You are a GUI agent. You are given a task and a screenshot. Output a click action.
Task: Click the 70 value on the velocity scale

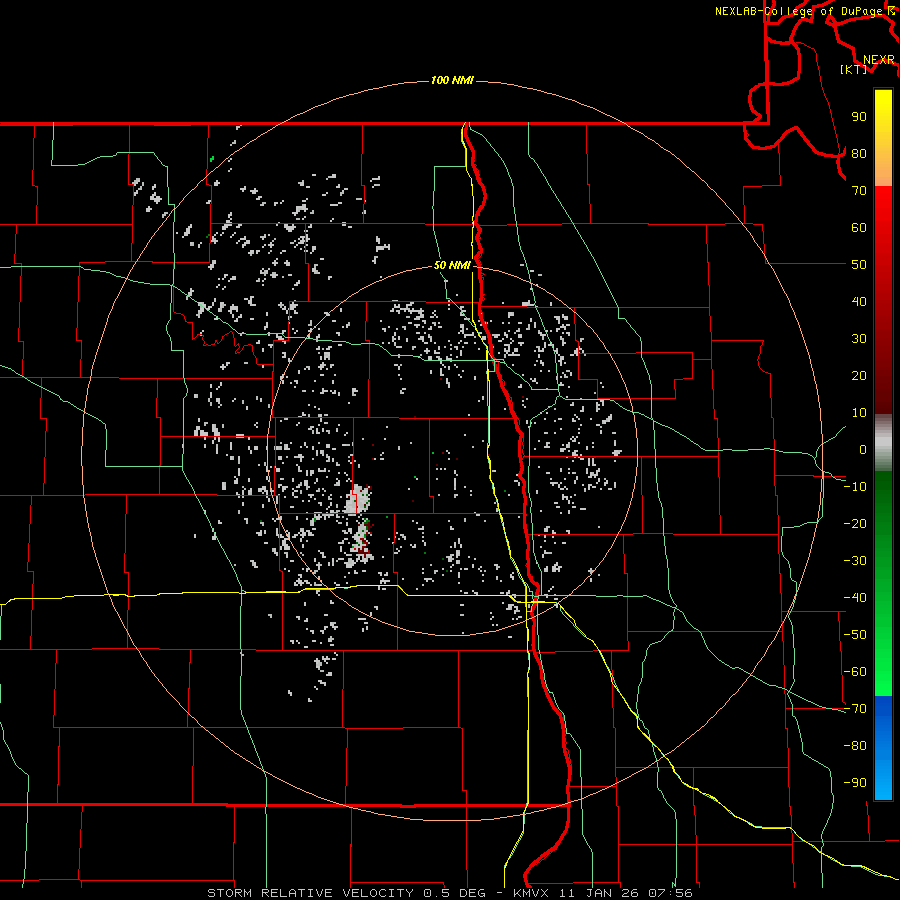(859, 191)
